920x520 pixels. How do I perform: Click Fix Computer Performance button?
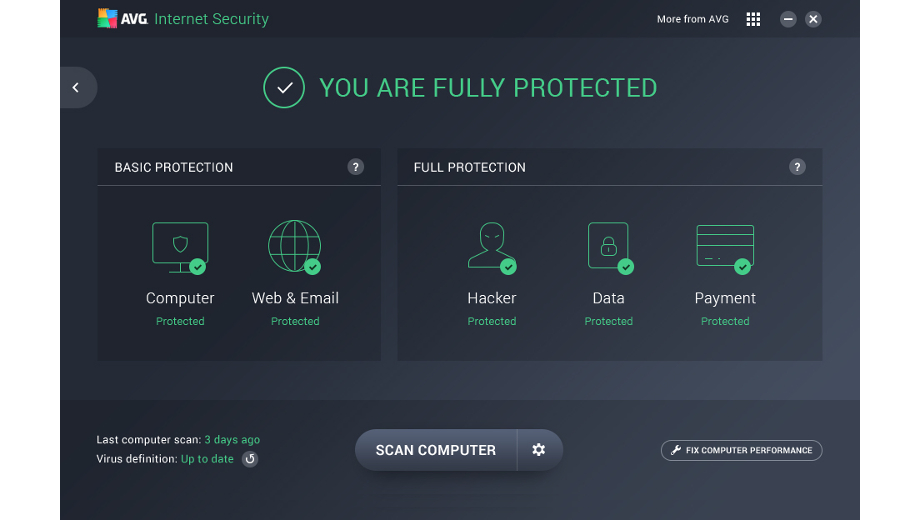pyautogui.click(x=741, y=450)
